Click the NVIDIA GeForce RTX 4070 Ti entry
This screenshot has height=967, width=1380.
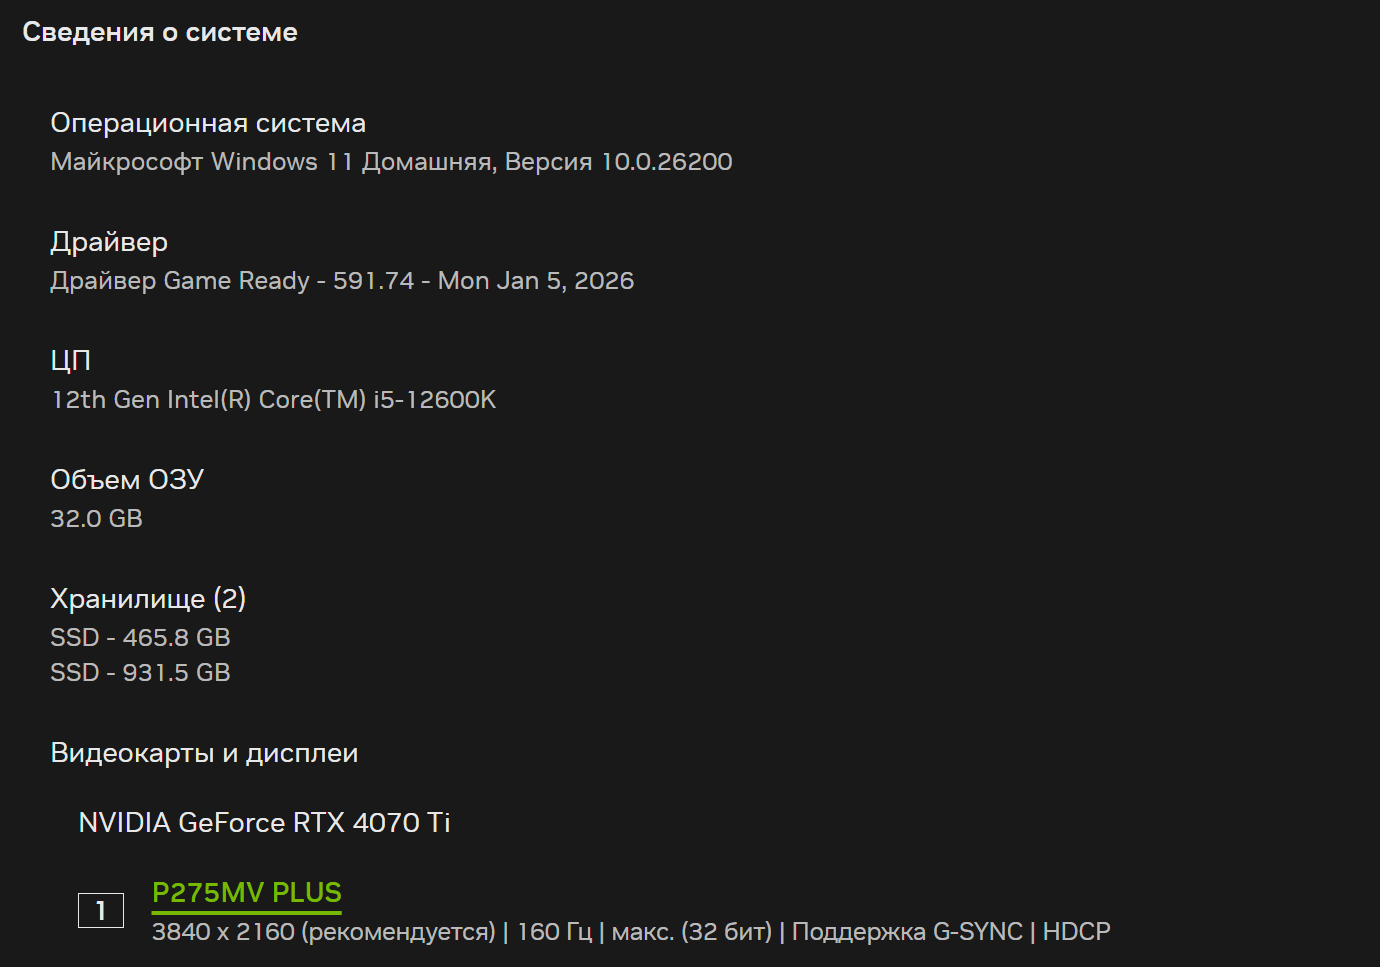point(264,823)
